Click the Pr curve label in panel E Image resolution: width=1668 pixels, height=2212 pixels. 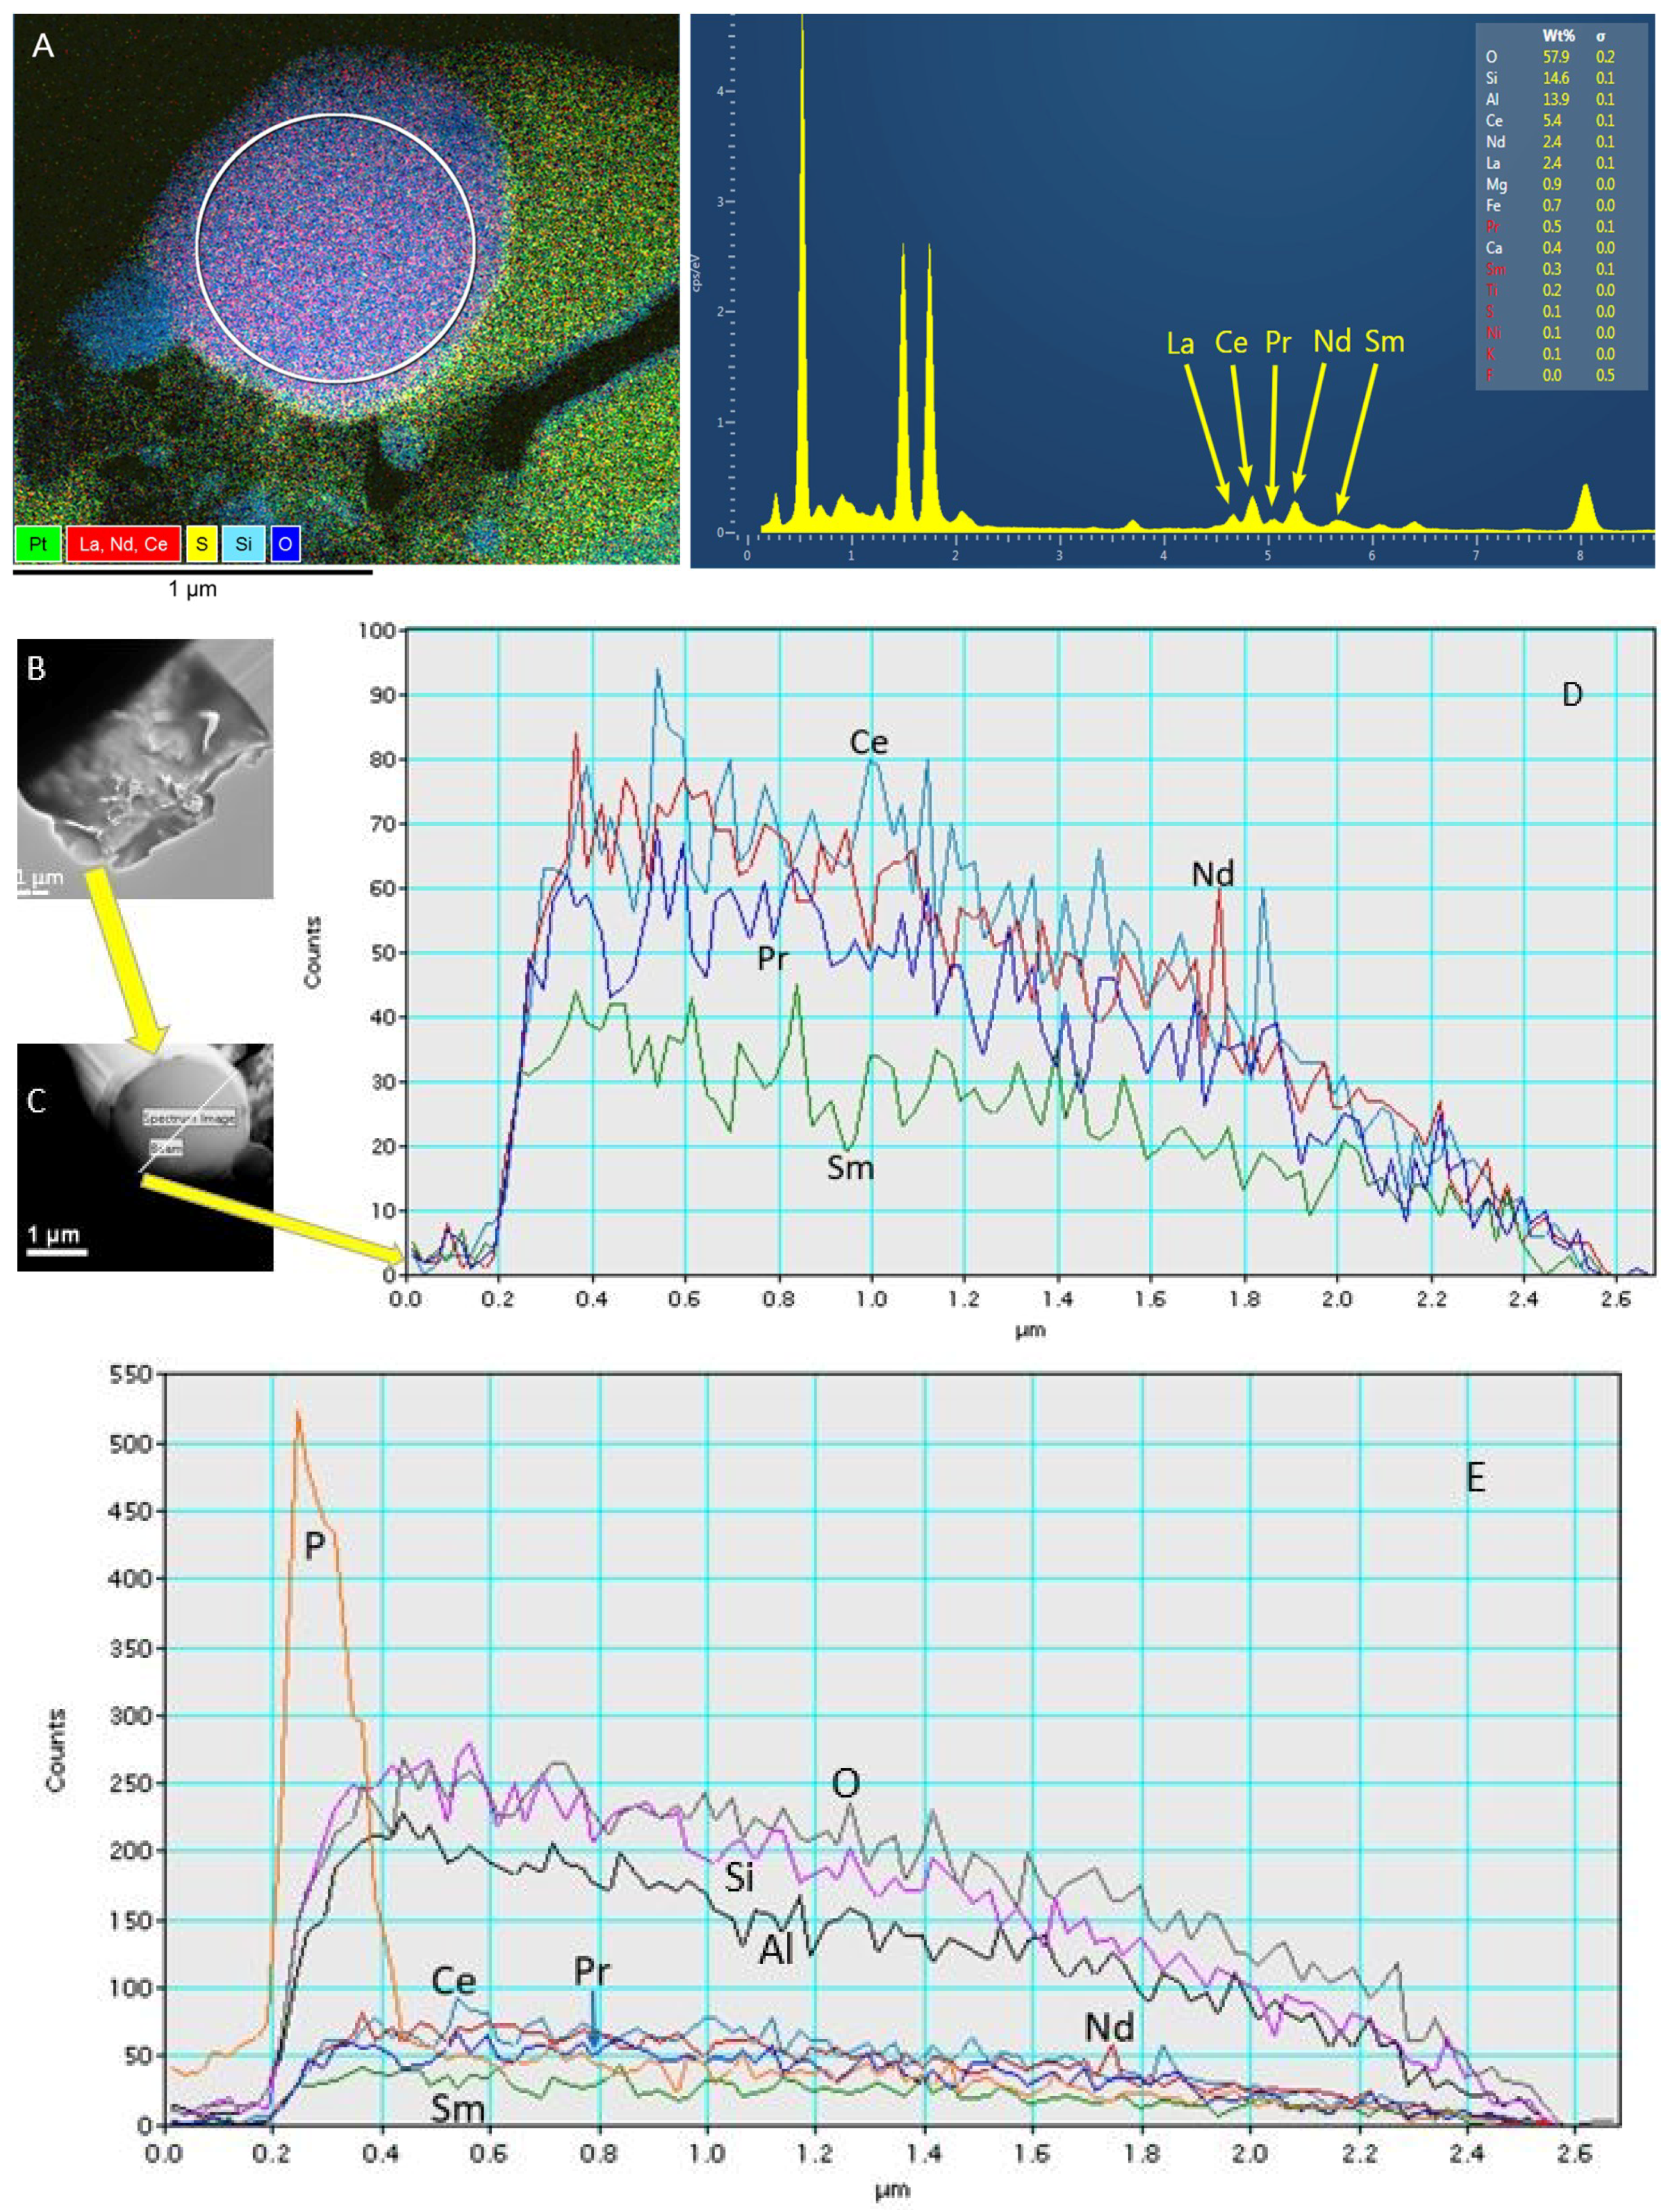point(591,1972)
